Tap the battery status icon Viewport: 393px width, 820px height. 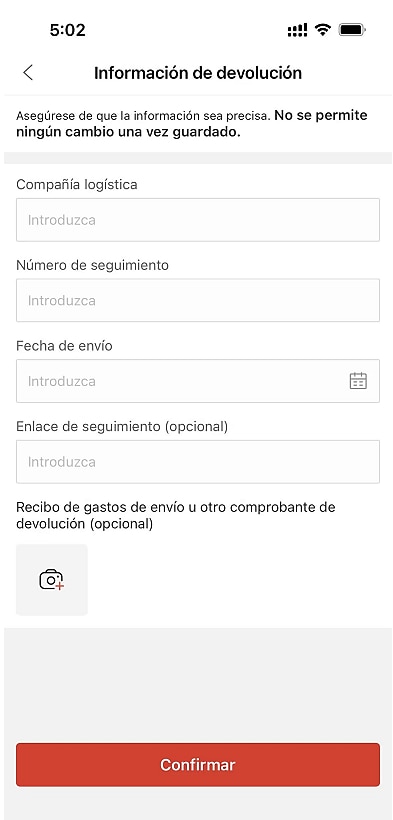[352, 30]
